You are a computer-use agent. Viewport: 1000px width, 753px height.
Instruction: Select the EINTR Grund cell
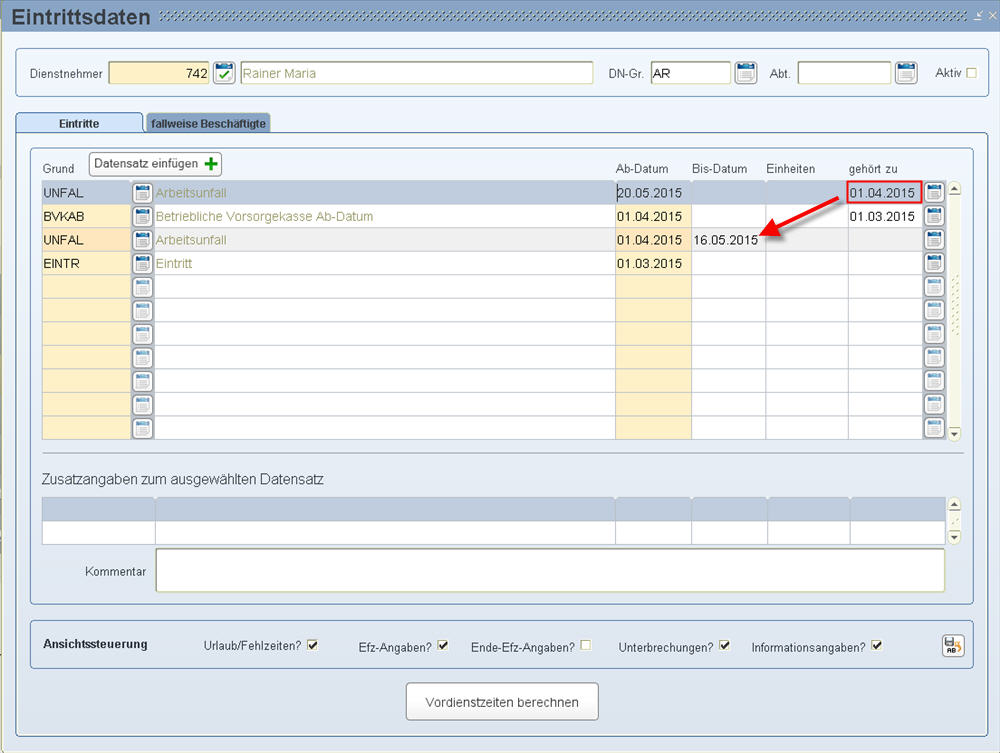click(87, 263)
